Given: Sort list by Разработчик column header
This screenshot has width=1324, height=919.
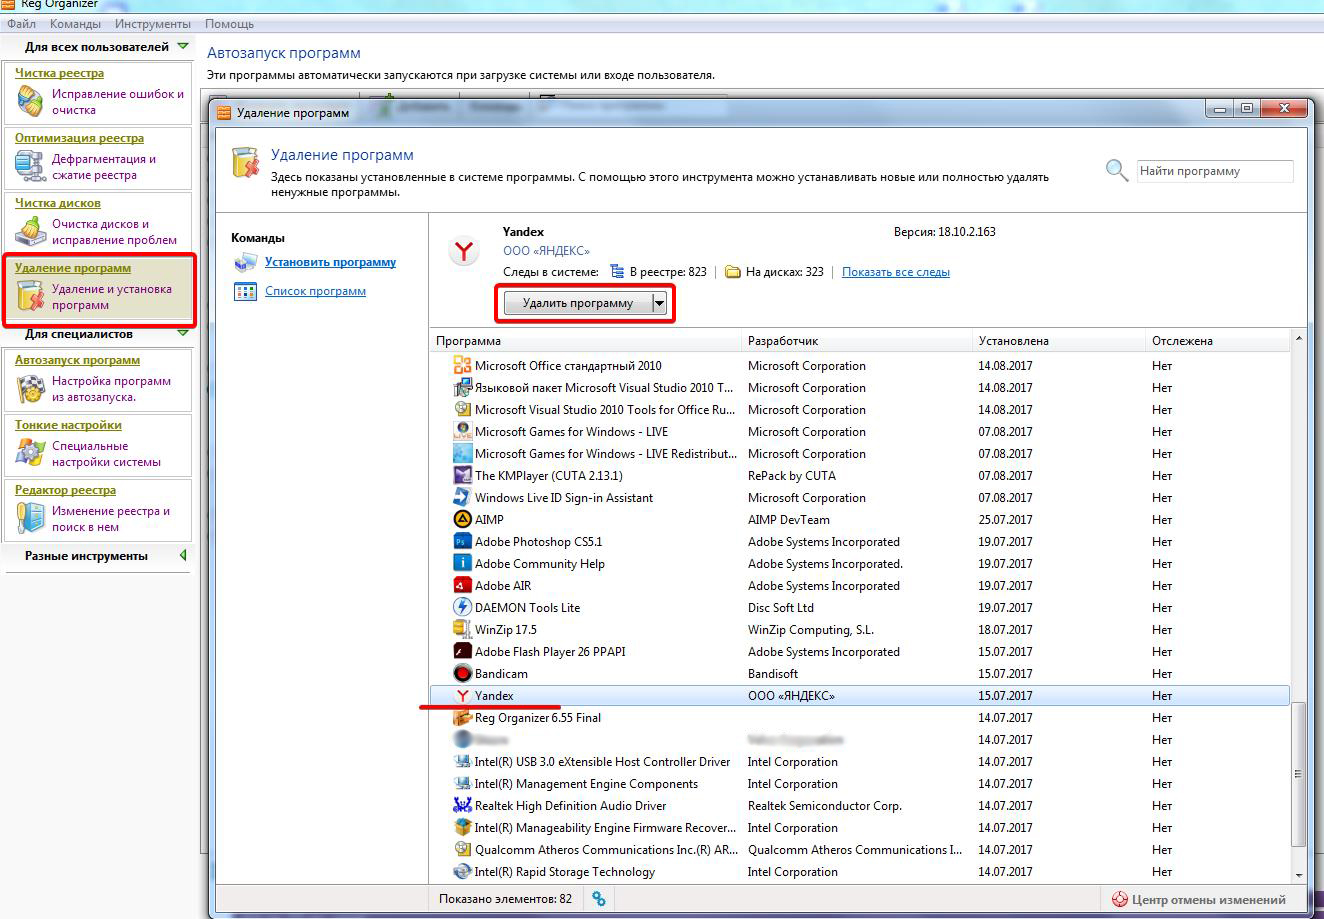Looking at the screenshot, I should click(x=857, y=341).
